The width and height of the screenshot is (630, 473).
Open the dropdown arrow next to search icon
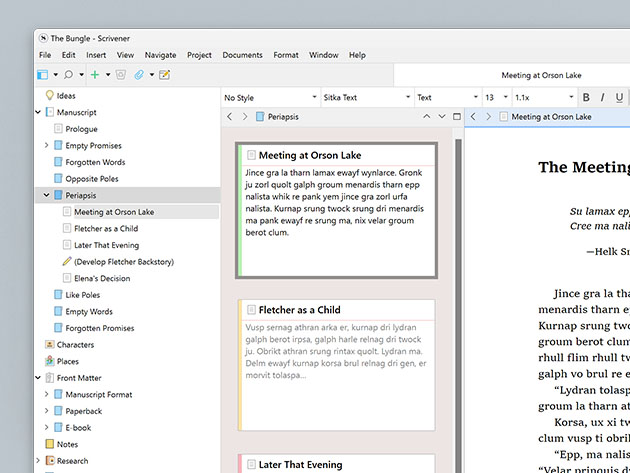82,75
